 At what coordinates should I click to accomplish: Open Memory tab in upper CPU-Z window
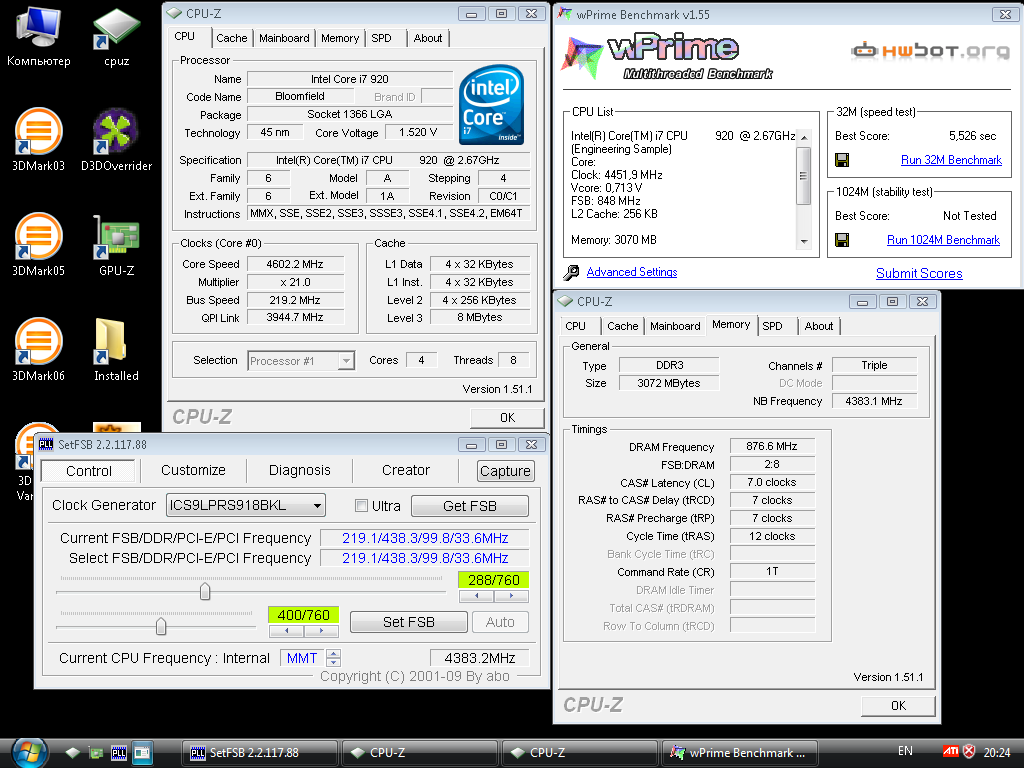pyautogui.click(x=340, y=38)
